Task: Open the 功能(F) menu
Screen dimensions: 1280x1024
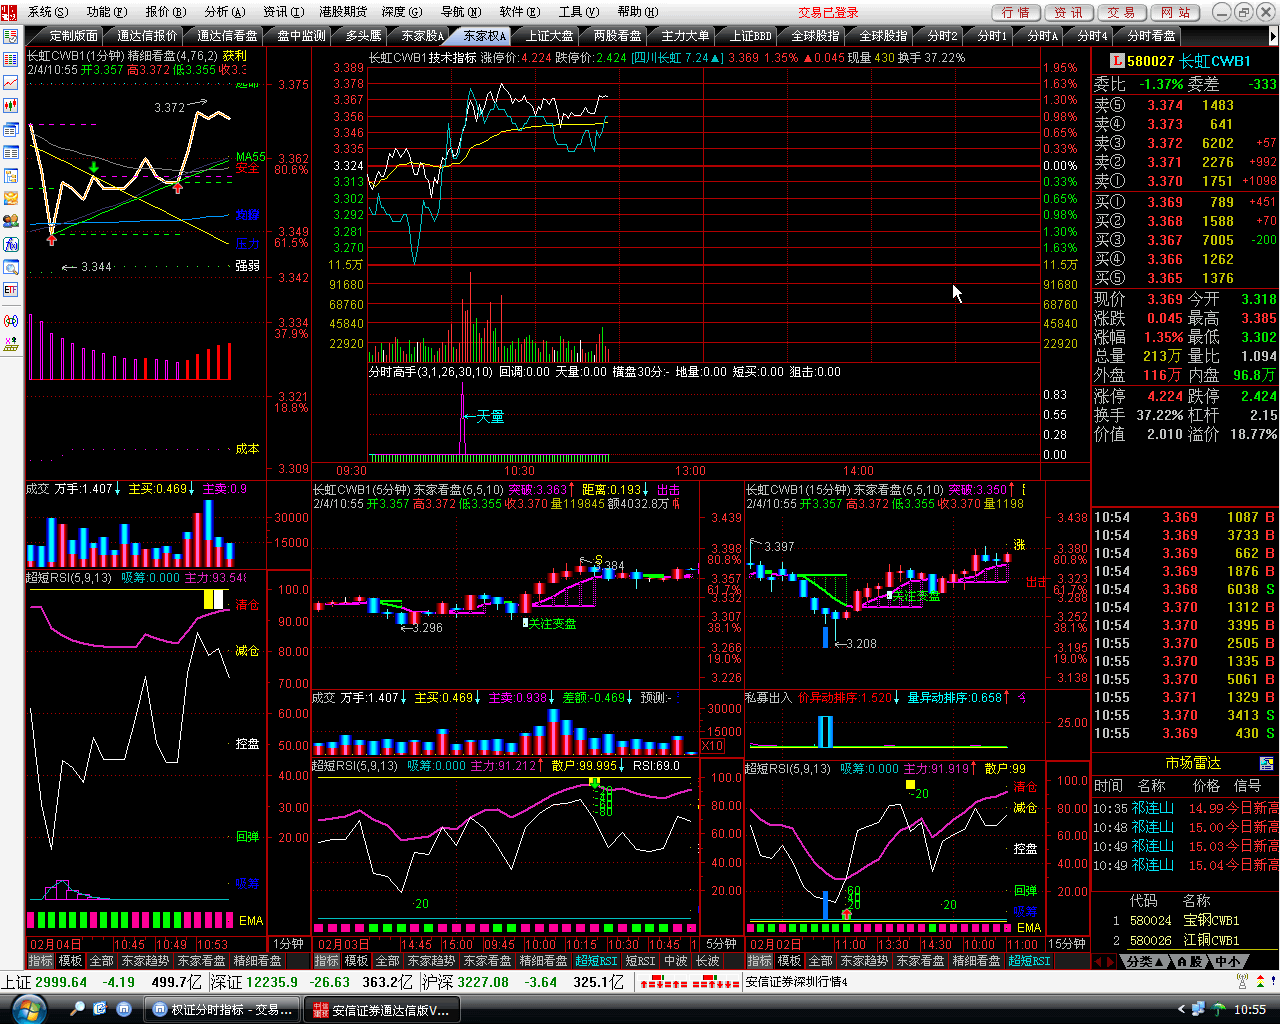Action: 107,12
